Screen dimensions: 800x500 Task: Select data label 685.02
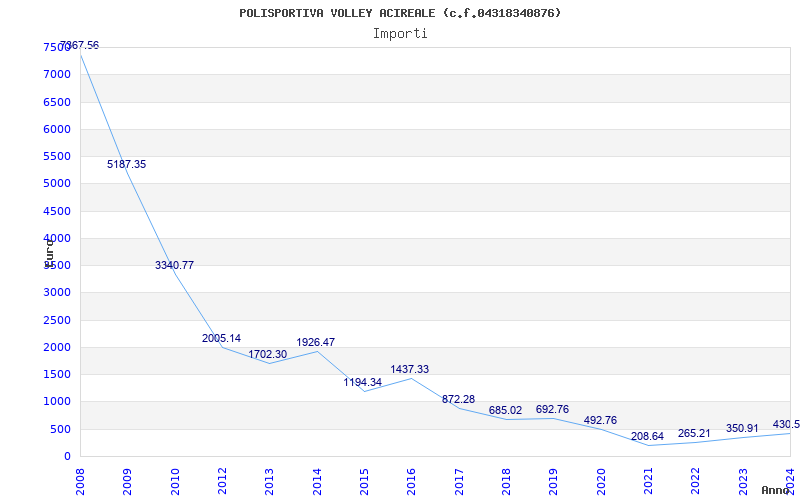[x=506, y=410]
